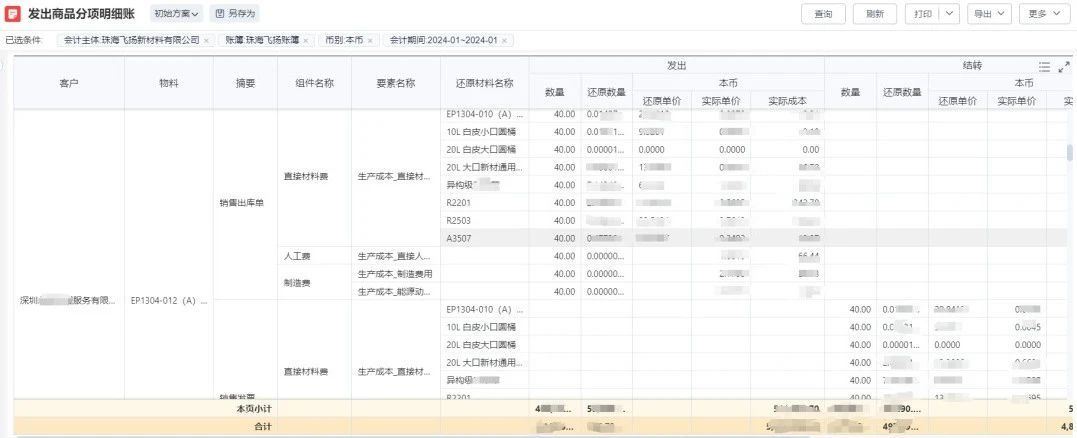This screenshot has height=438, width=1077.
Task: Click the table's vertical scrollbar
Action: (x=1069, y=153)
